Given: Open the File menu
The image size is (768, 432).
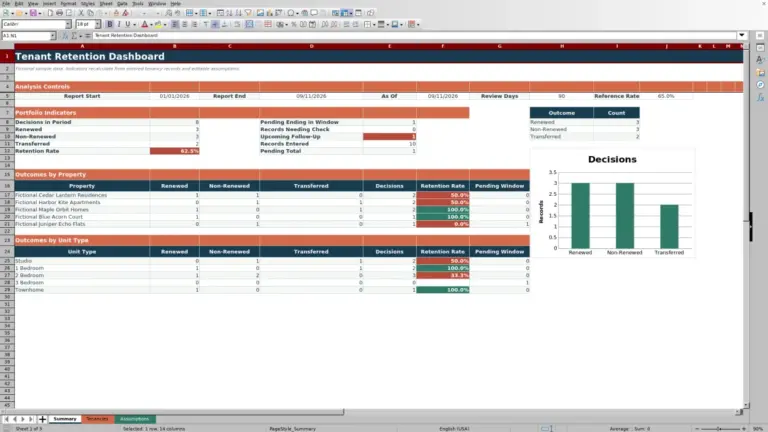Looking at the screenshot, I should click(6, 3).
